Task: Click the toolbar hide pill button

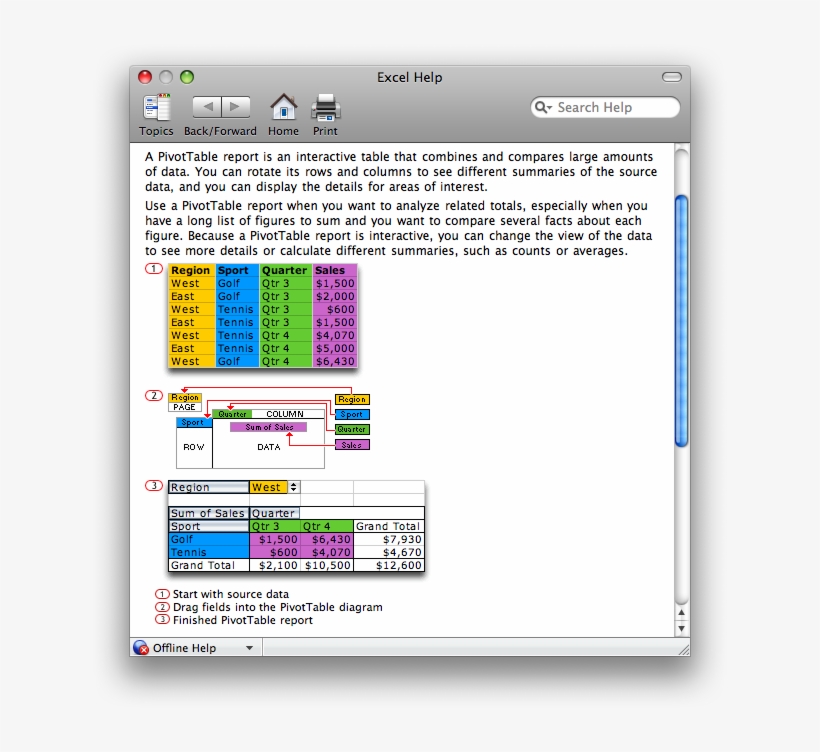Action: click(671, 77)
